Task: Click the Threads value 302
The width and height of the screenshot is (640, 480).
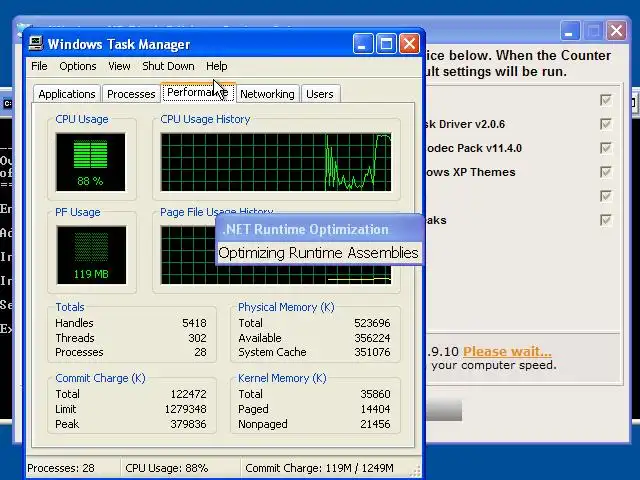Action: coord(197,338)
